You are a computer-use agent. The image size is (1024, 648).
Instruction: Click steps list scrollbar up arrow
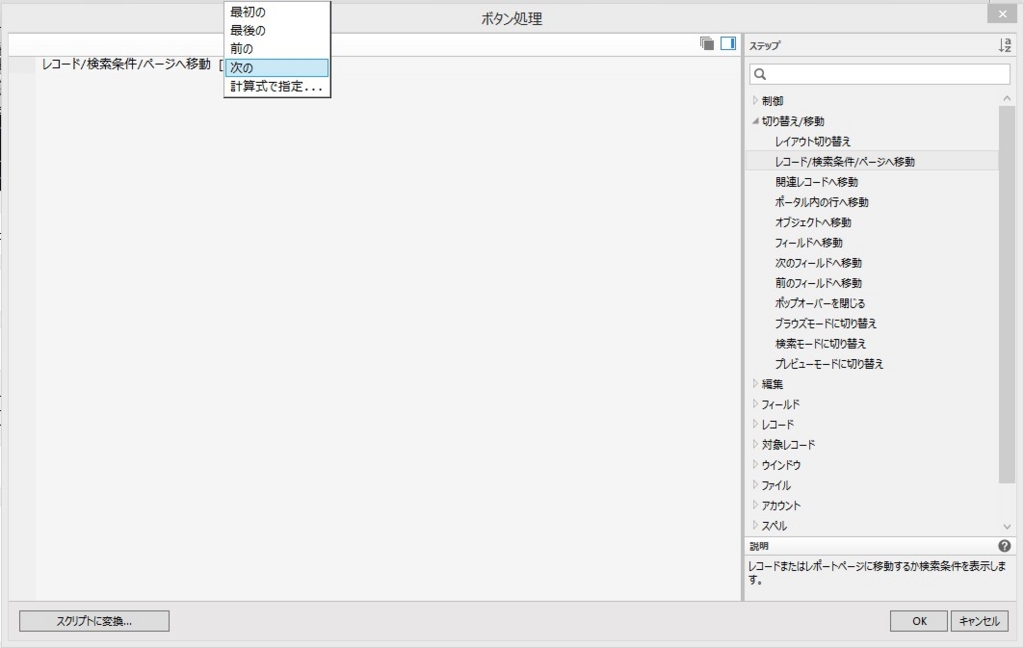point(1007,99)
